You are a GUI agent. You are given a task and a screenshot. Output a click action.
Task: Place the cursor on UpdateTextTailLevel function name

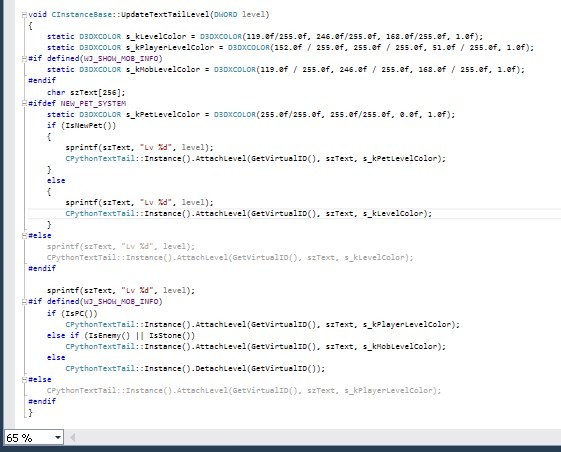[x=165, y=15]
